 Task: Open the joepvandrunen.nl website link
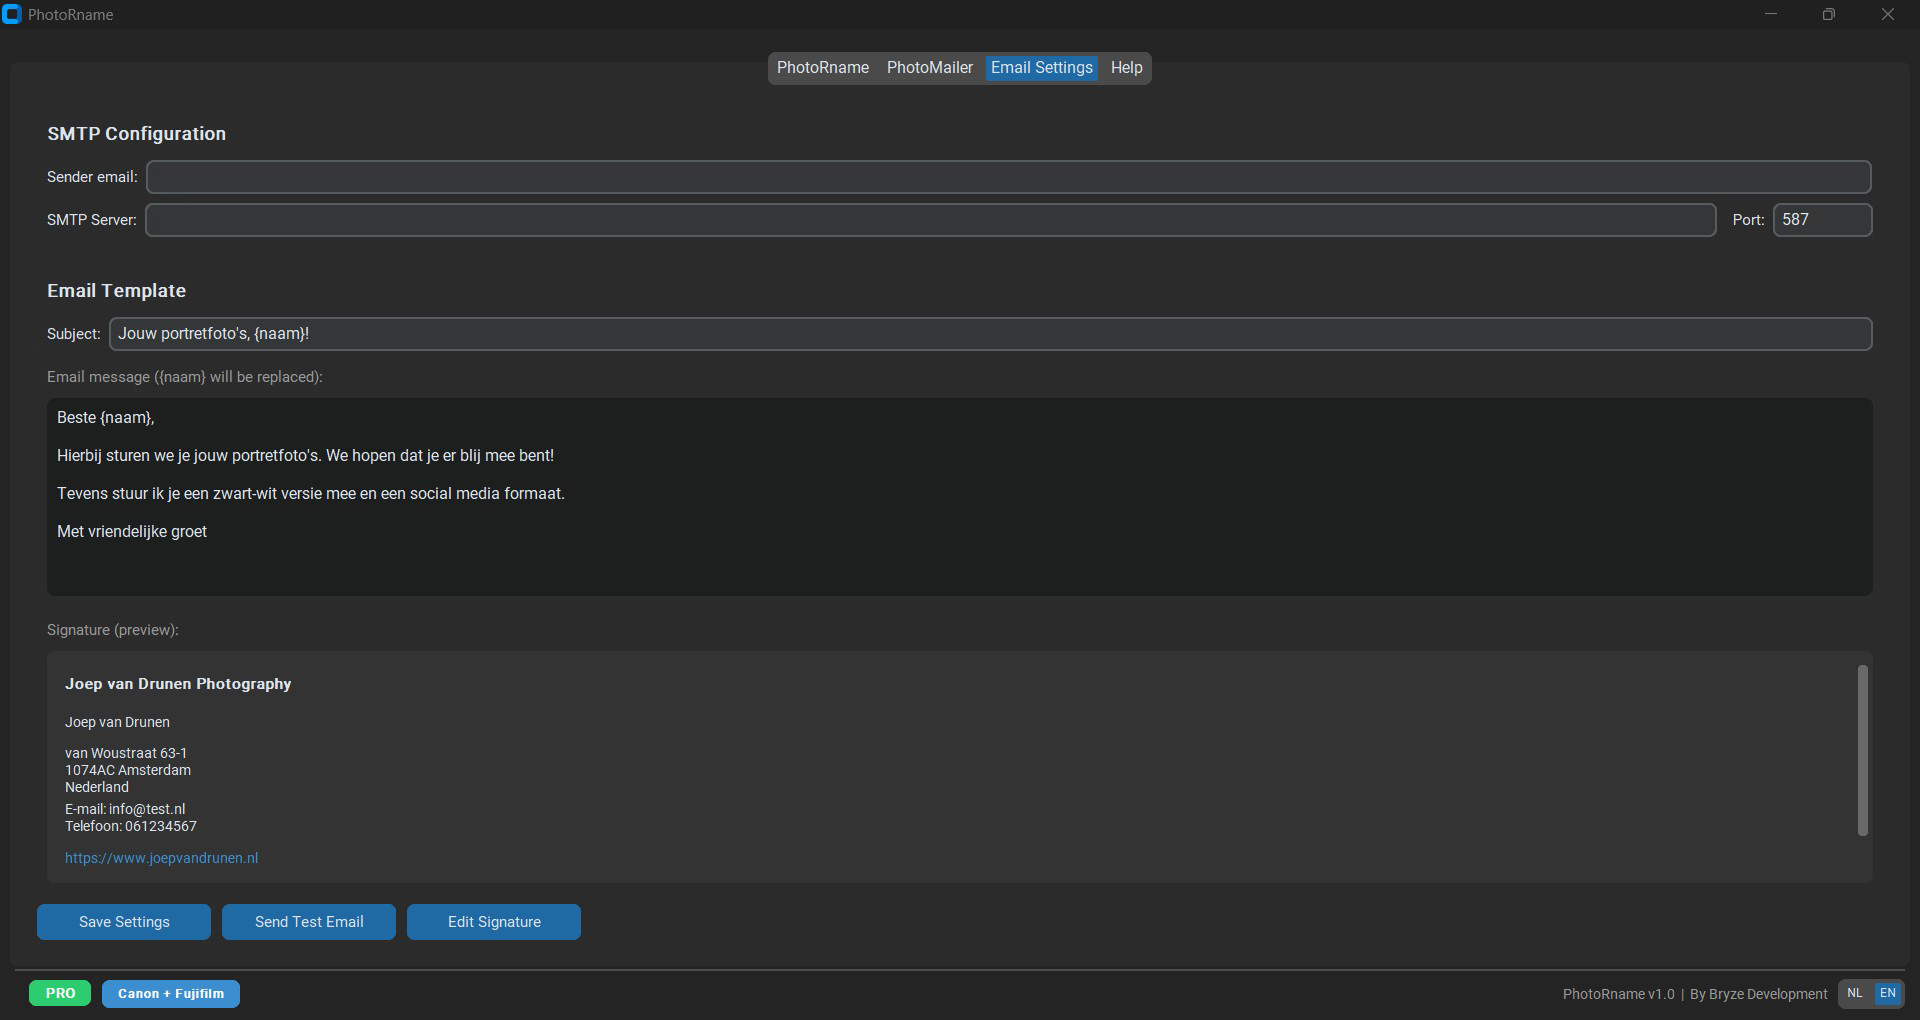click(x=161, y=858)
